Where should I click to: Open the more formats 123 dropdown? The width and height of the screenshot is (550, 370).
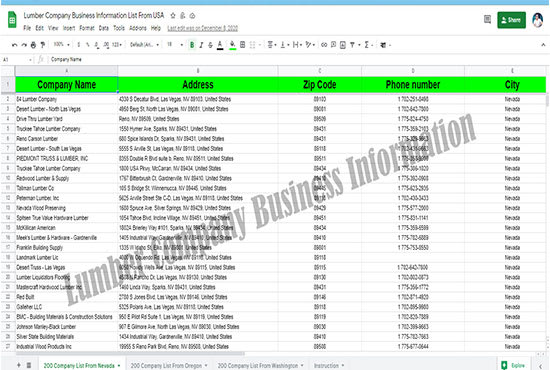tap(117, 45)
